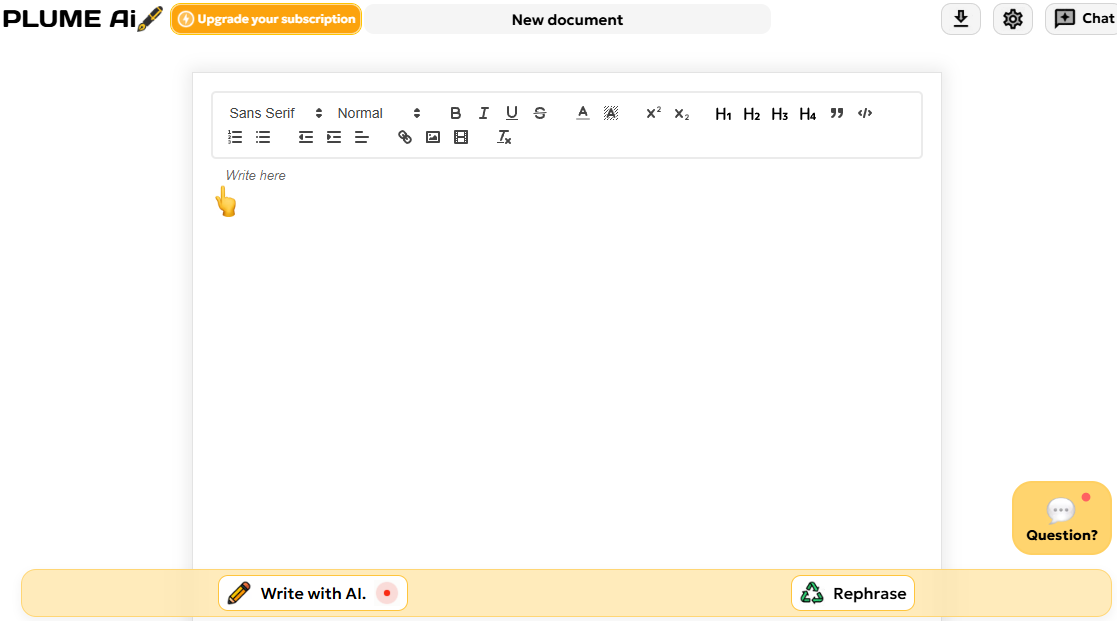Screen dimensions: 1117x621
Task: Open the Sans Serif font dropdown
Action: pos(276,113)
